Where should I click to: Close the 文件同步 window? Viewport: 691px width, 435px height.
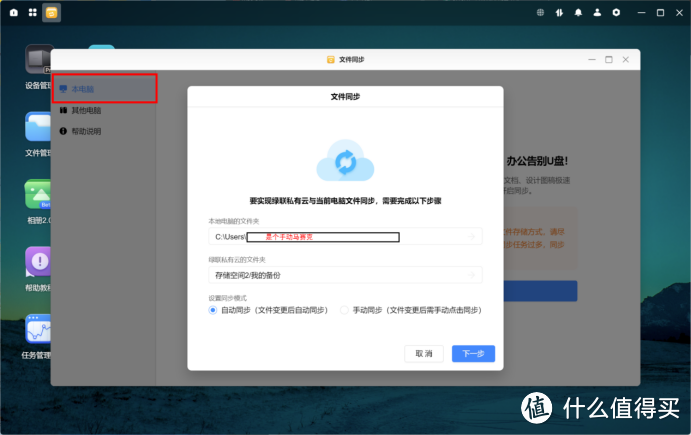tap(625, 59)
